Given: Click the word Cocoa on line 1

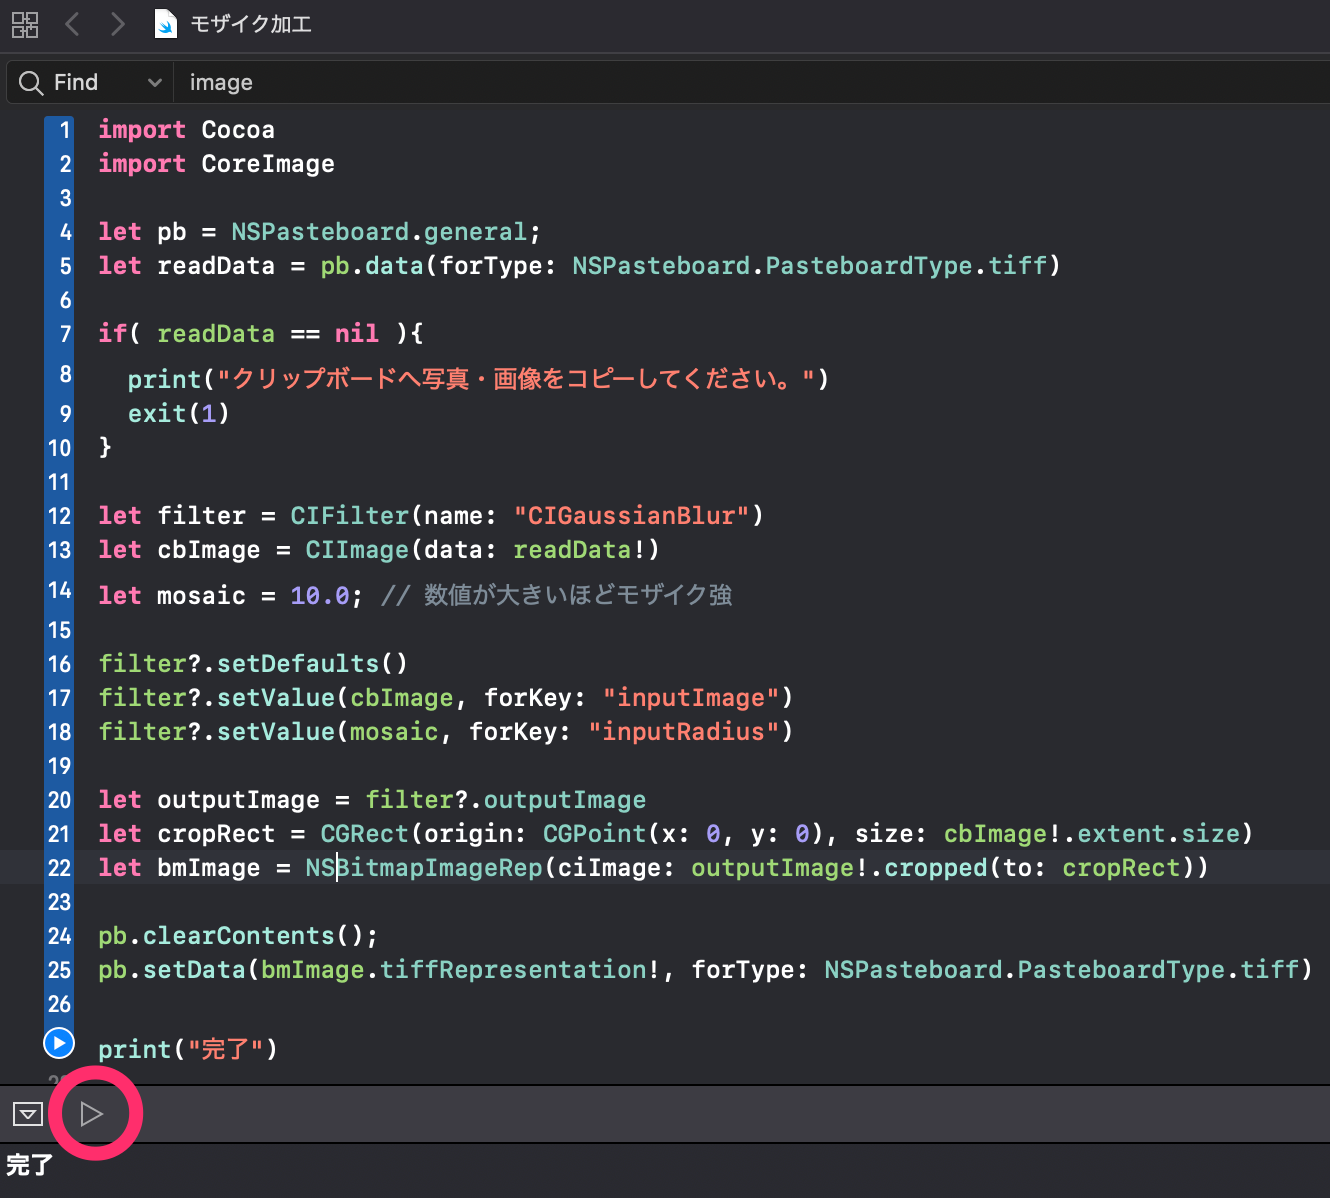Looking at the screenshot, I should [x=238, y=130].
